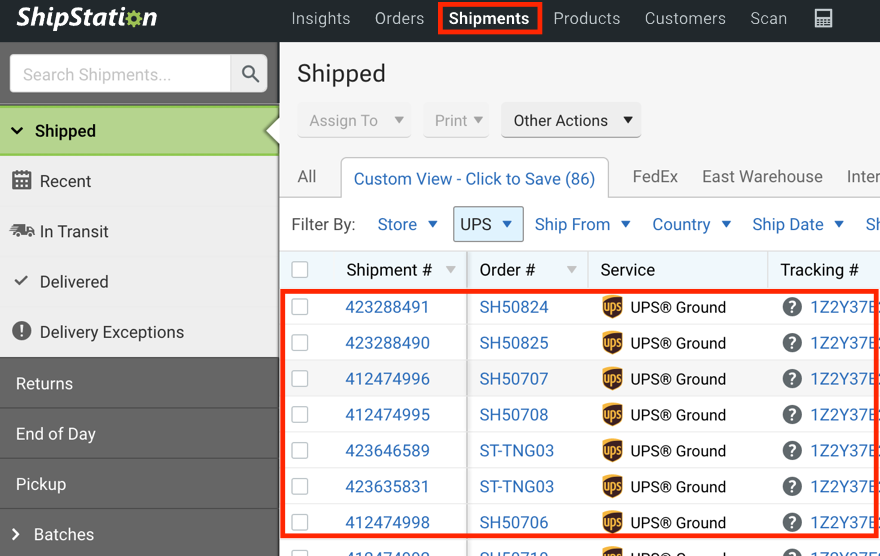Open the Other Actions dropdown
Screen dimensions: 880x556
pyautogui.click(x=571, y=120)
